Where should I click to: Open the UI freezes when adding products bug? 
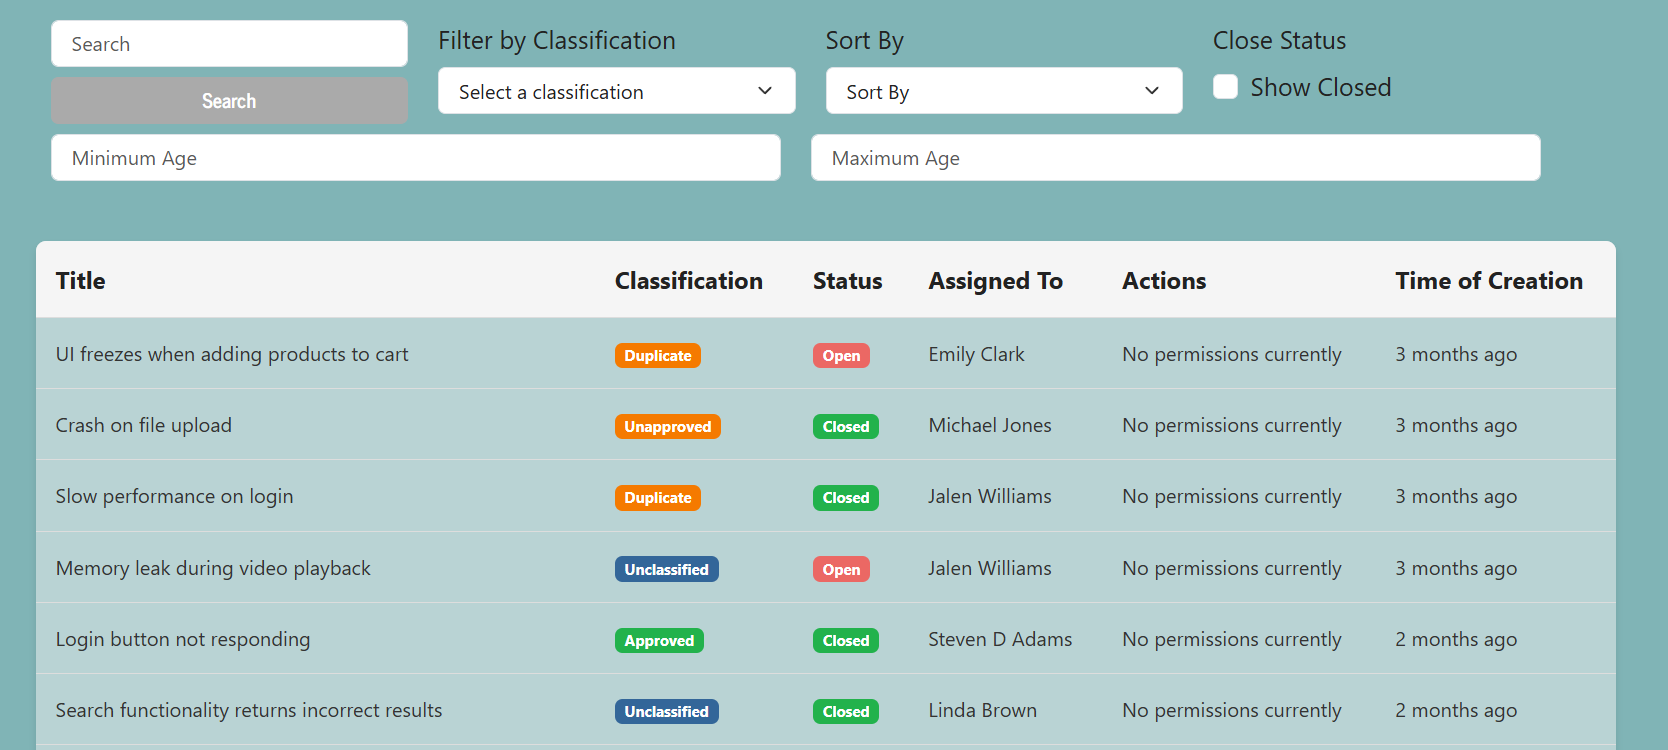pos(232,354)
